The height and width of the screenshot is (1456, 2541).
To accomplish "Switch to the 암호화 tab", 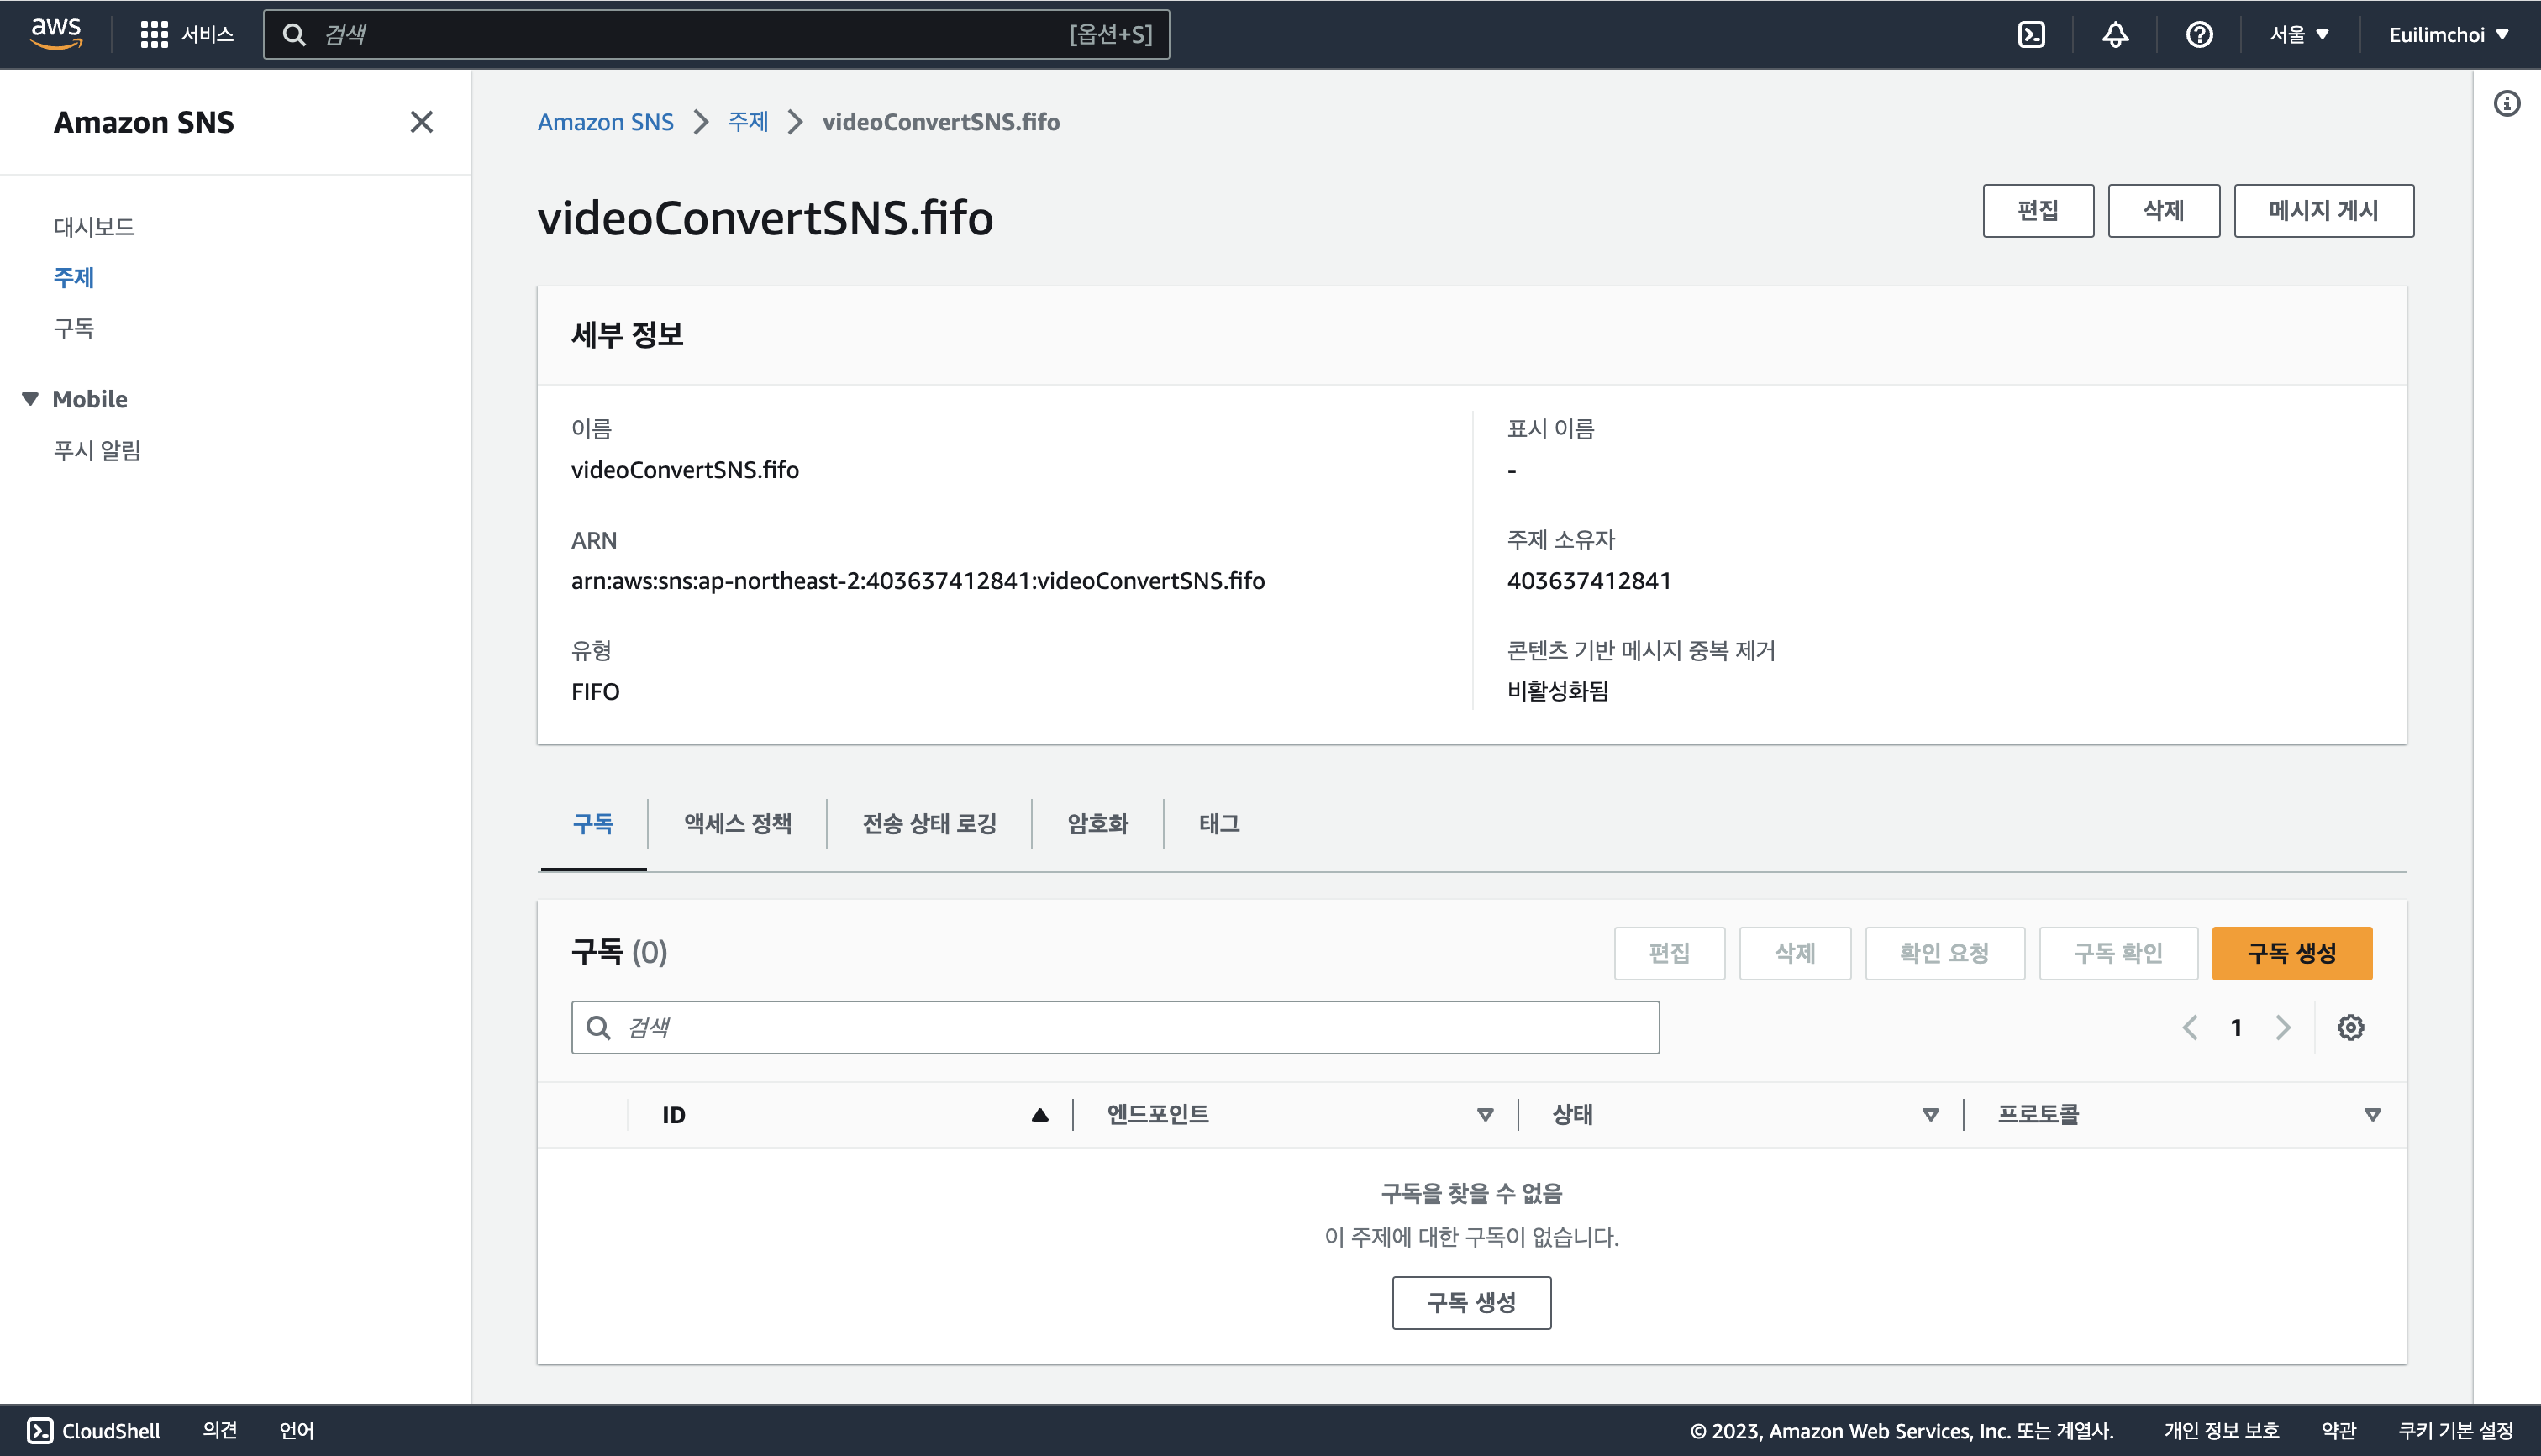I will click(x=1097, y=824).
